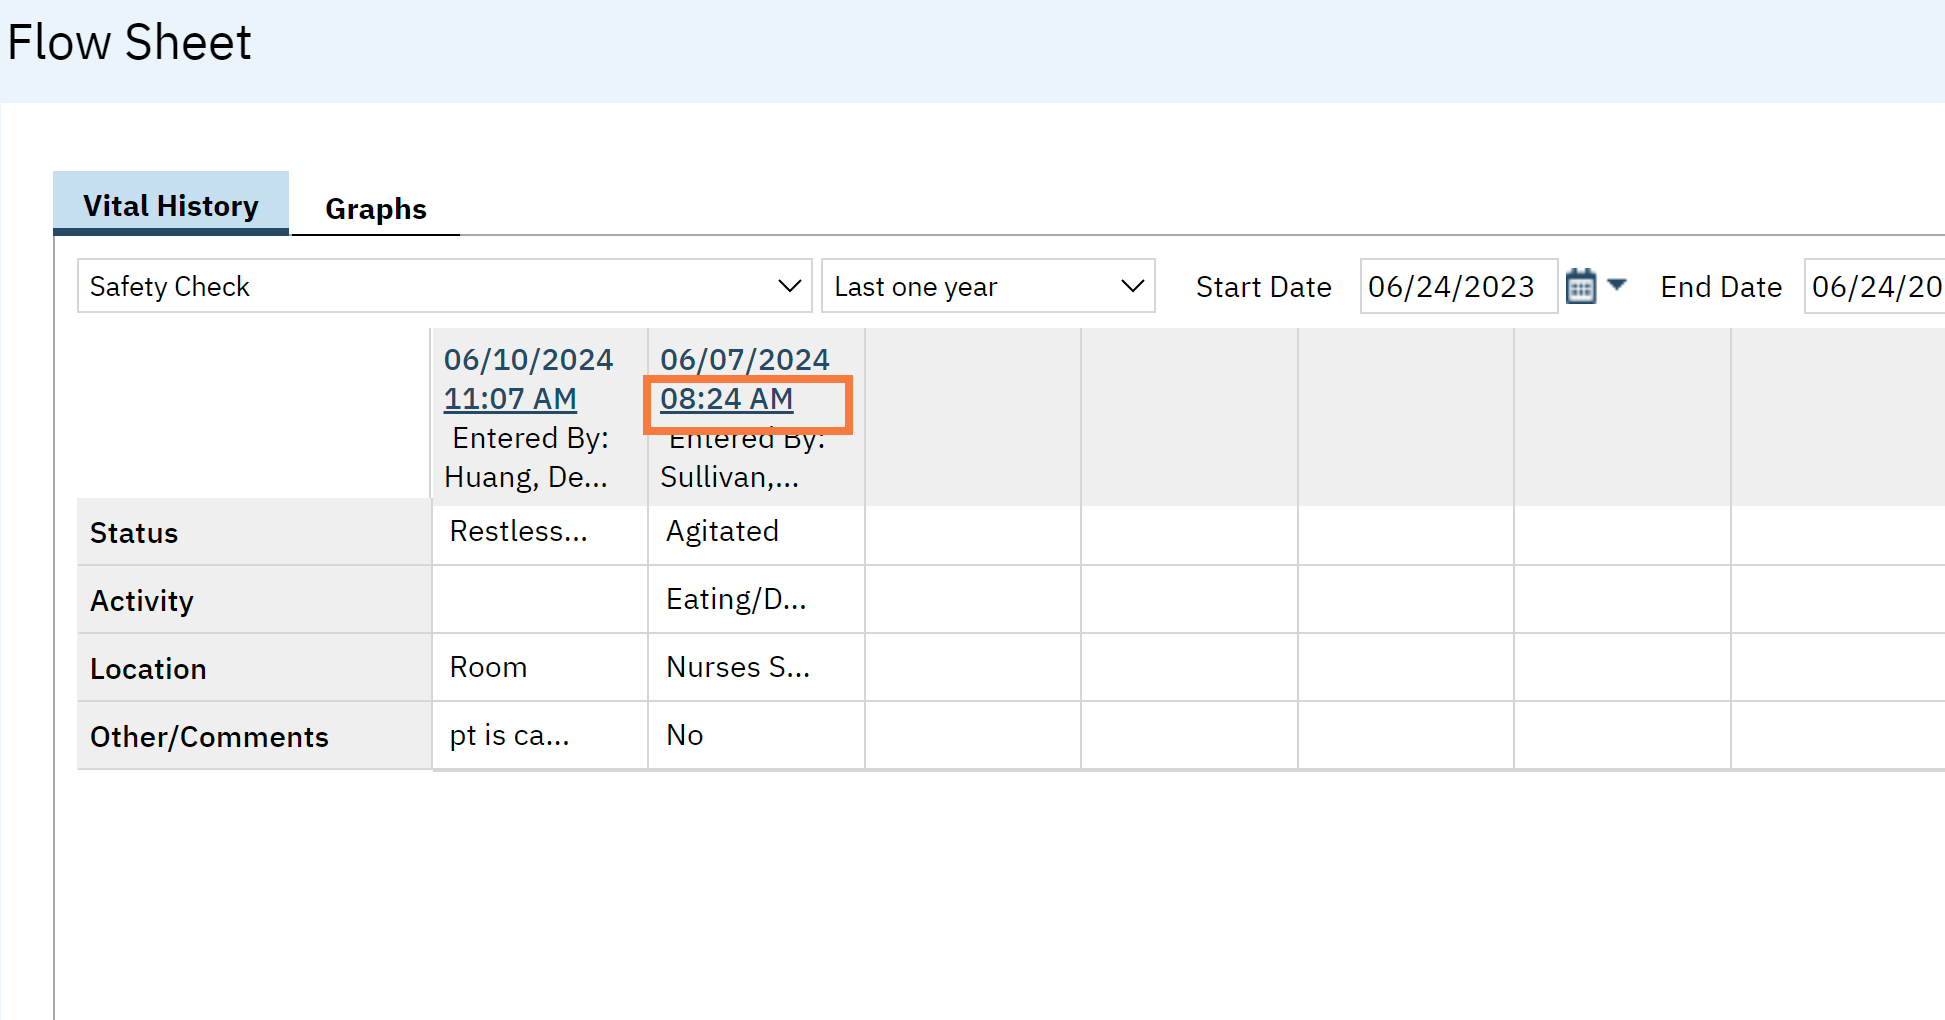Click the Nurses S... location cell

coord(738,667)
